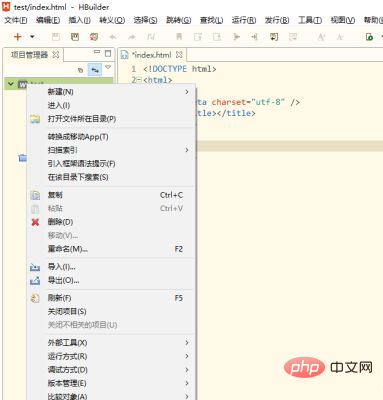Image resolution: width=383 pixels, height=400 pixels.
Task: Expand the 新建(N) submenu in context menu
Action: 111,92
